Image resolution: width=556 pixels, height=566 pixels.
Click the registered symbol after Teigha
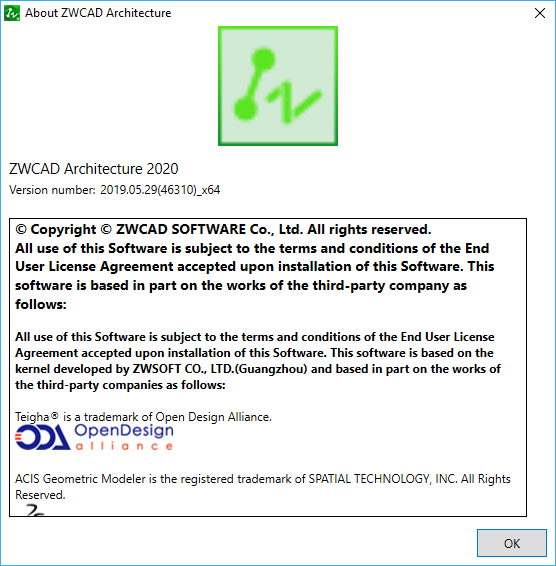click(55, 415)
